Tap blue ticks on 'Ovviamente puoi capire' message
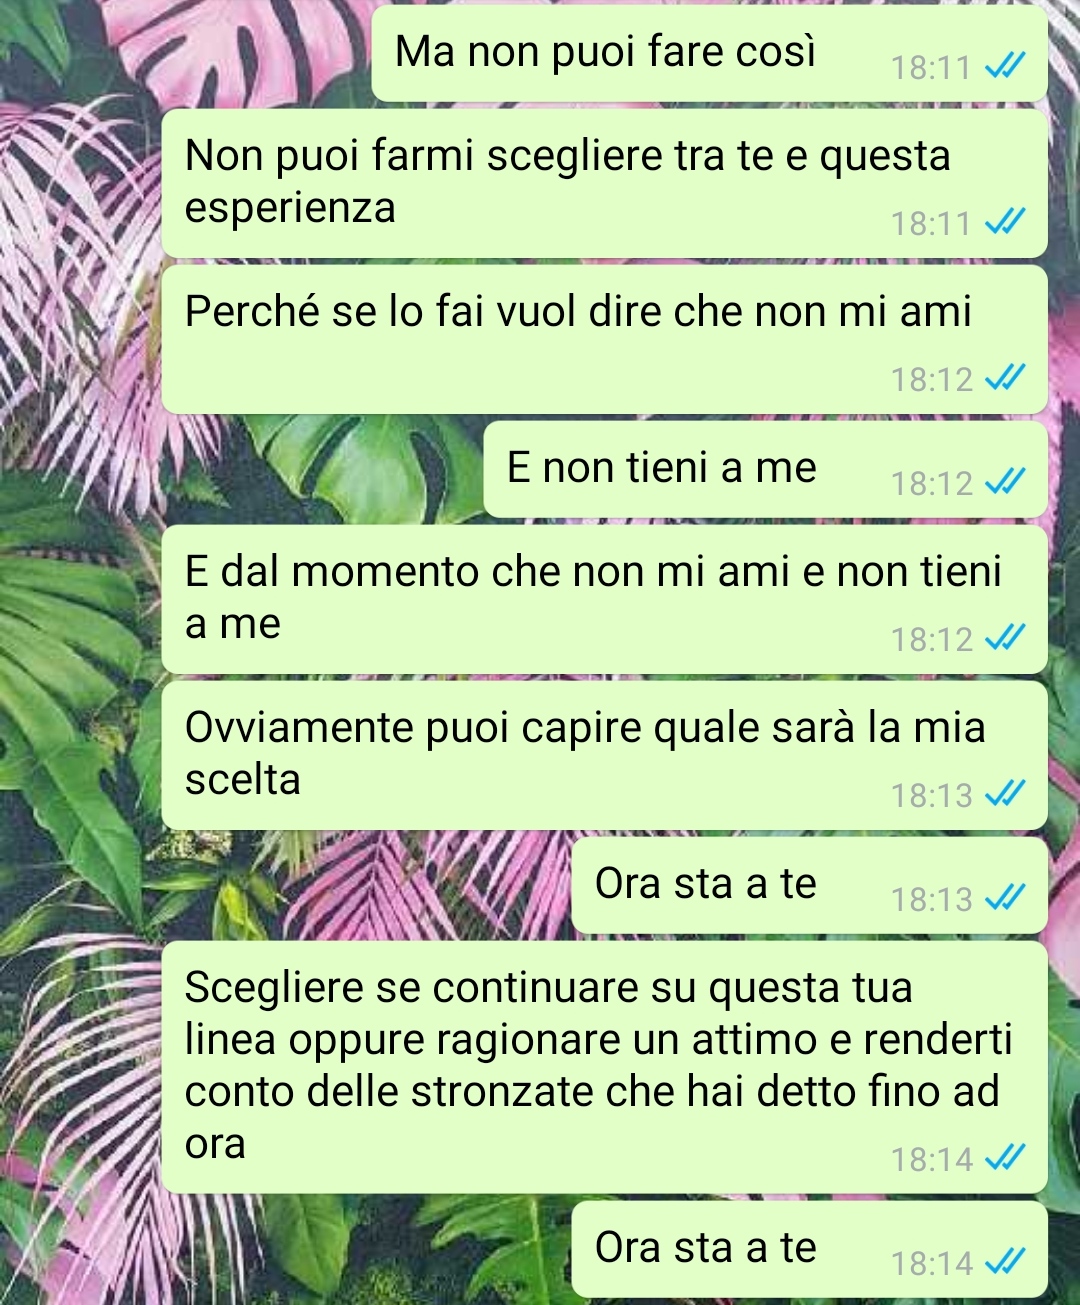 point(1005,795)
